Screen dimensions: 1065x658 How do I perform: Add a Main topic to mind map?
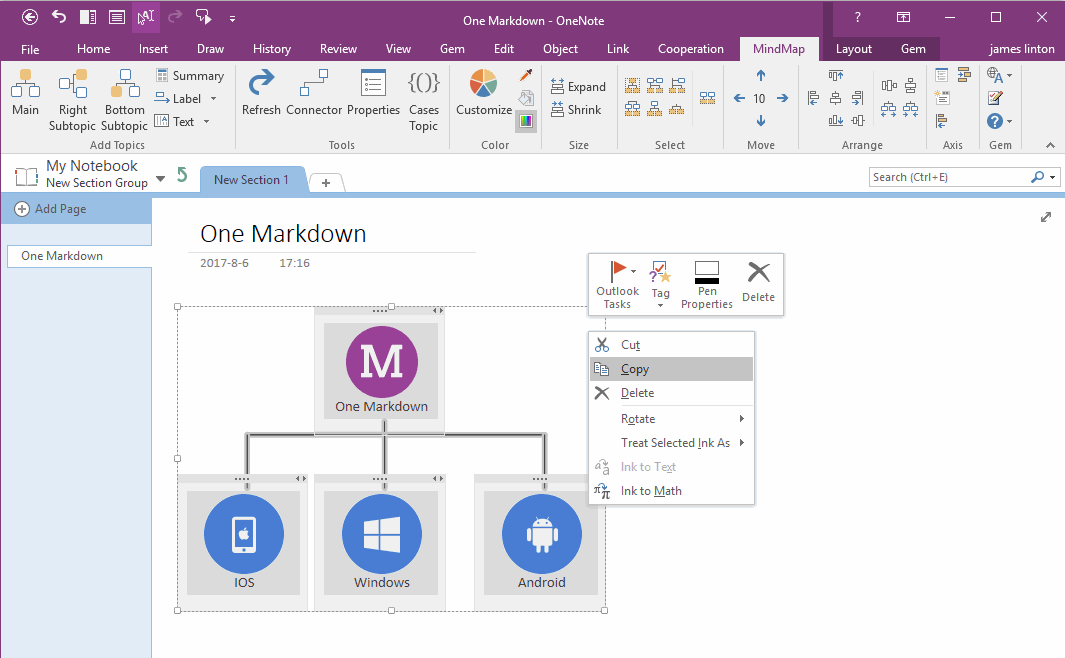(25, 93)
